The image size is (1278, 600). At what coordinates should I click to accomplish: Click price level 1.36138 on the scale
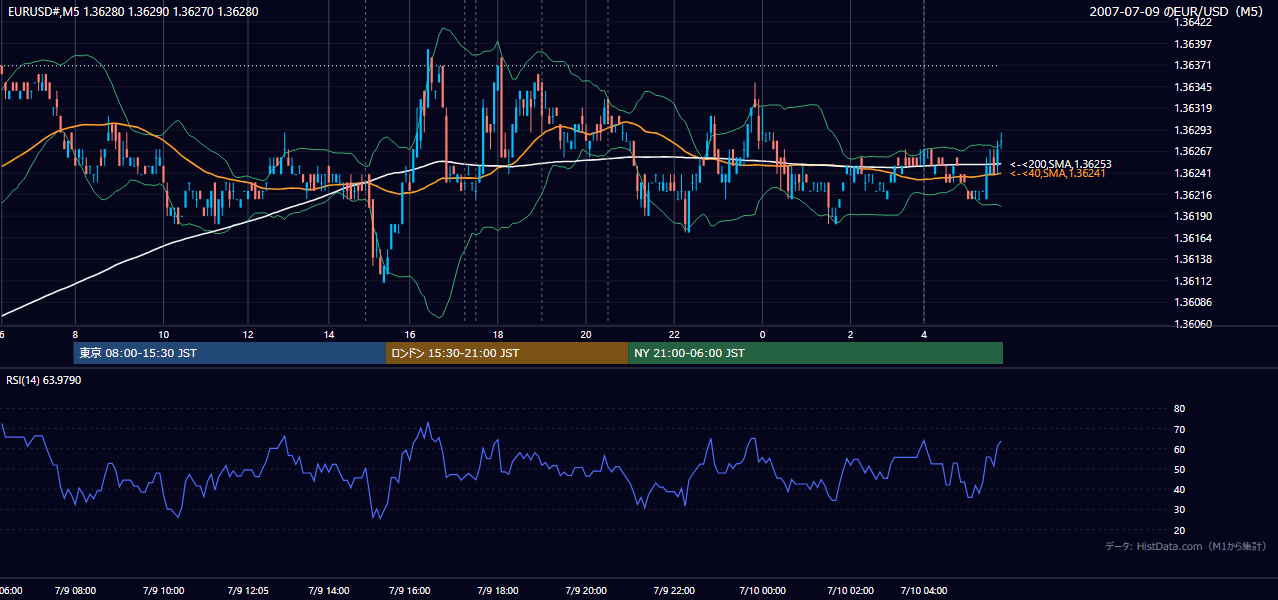[1194, 259]
